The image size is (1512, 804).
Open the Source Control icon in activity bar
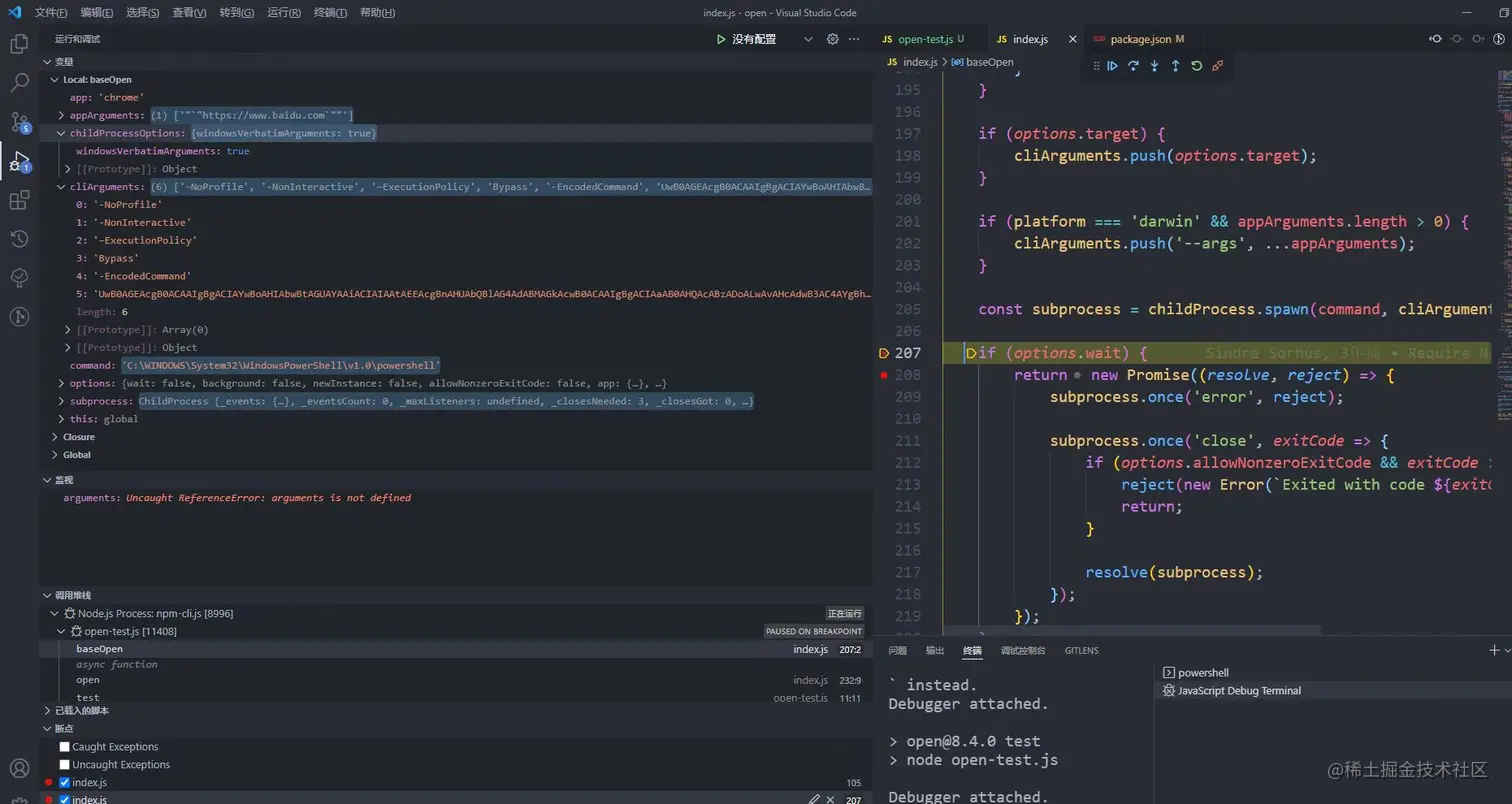coord(18,121)
